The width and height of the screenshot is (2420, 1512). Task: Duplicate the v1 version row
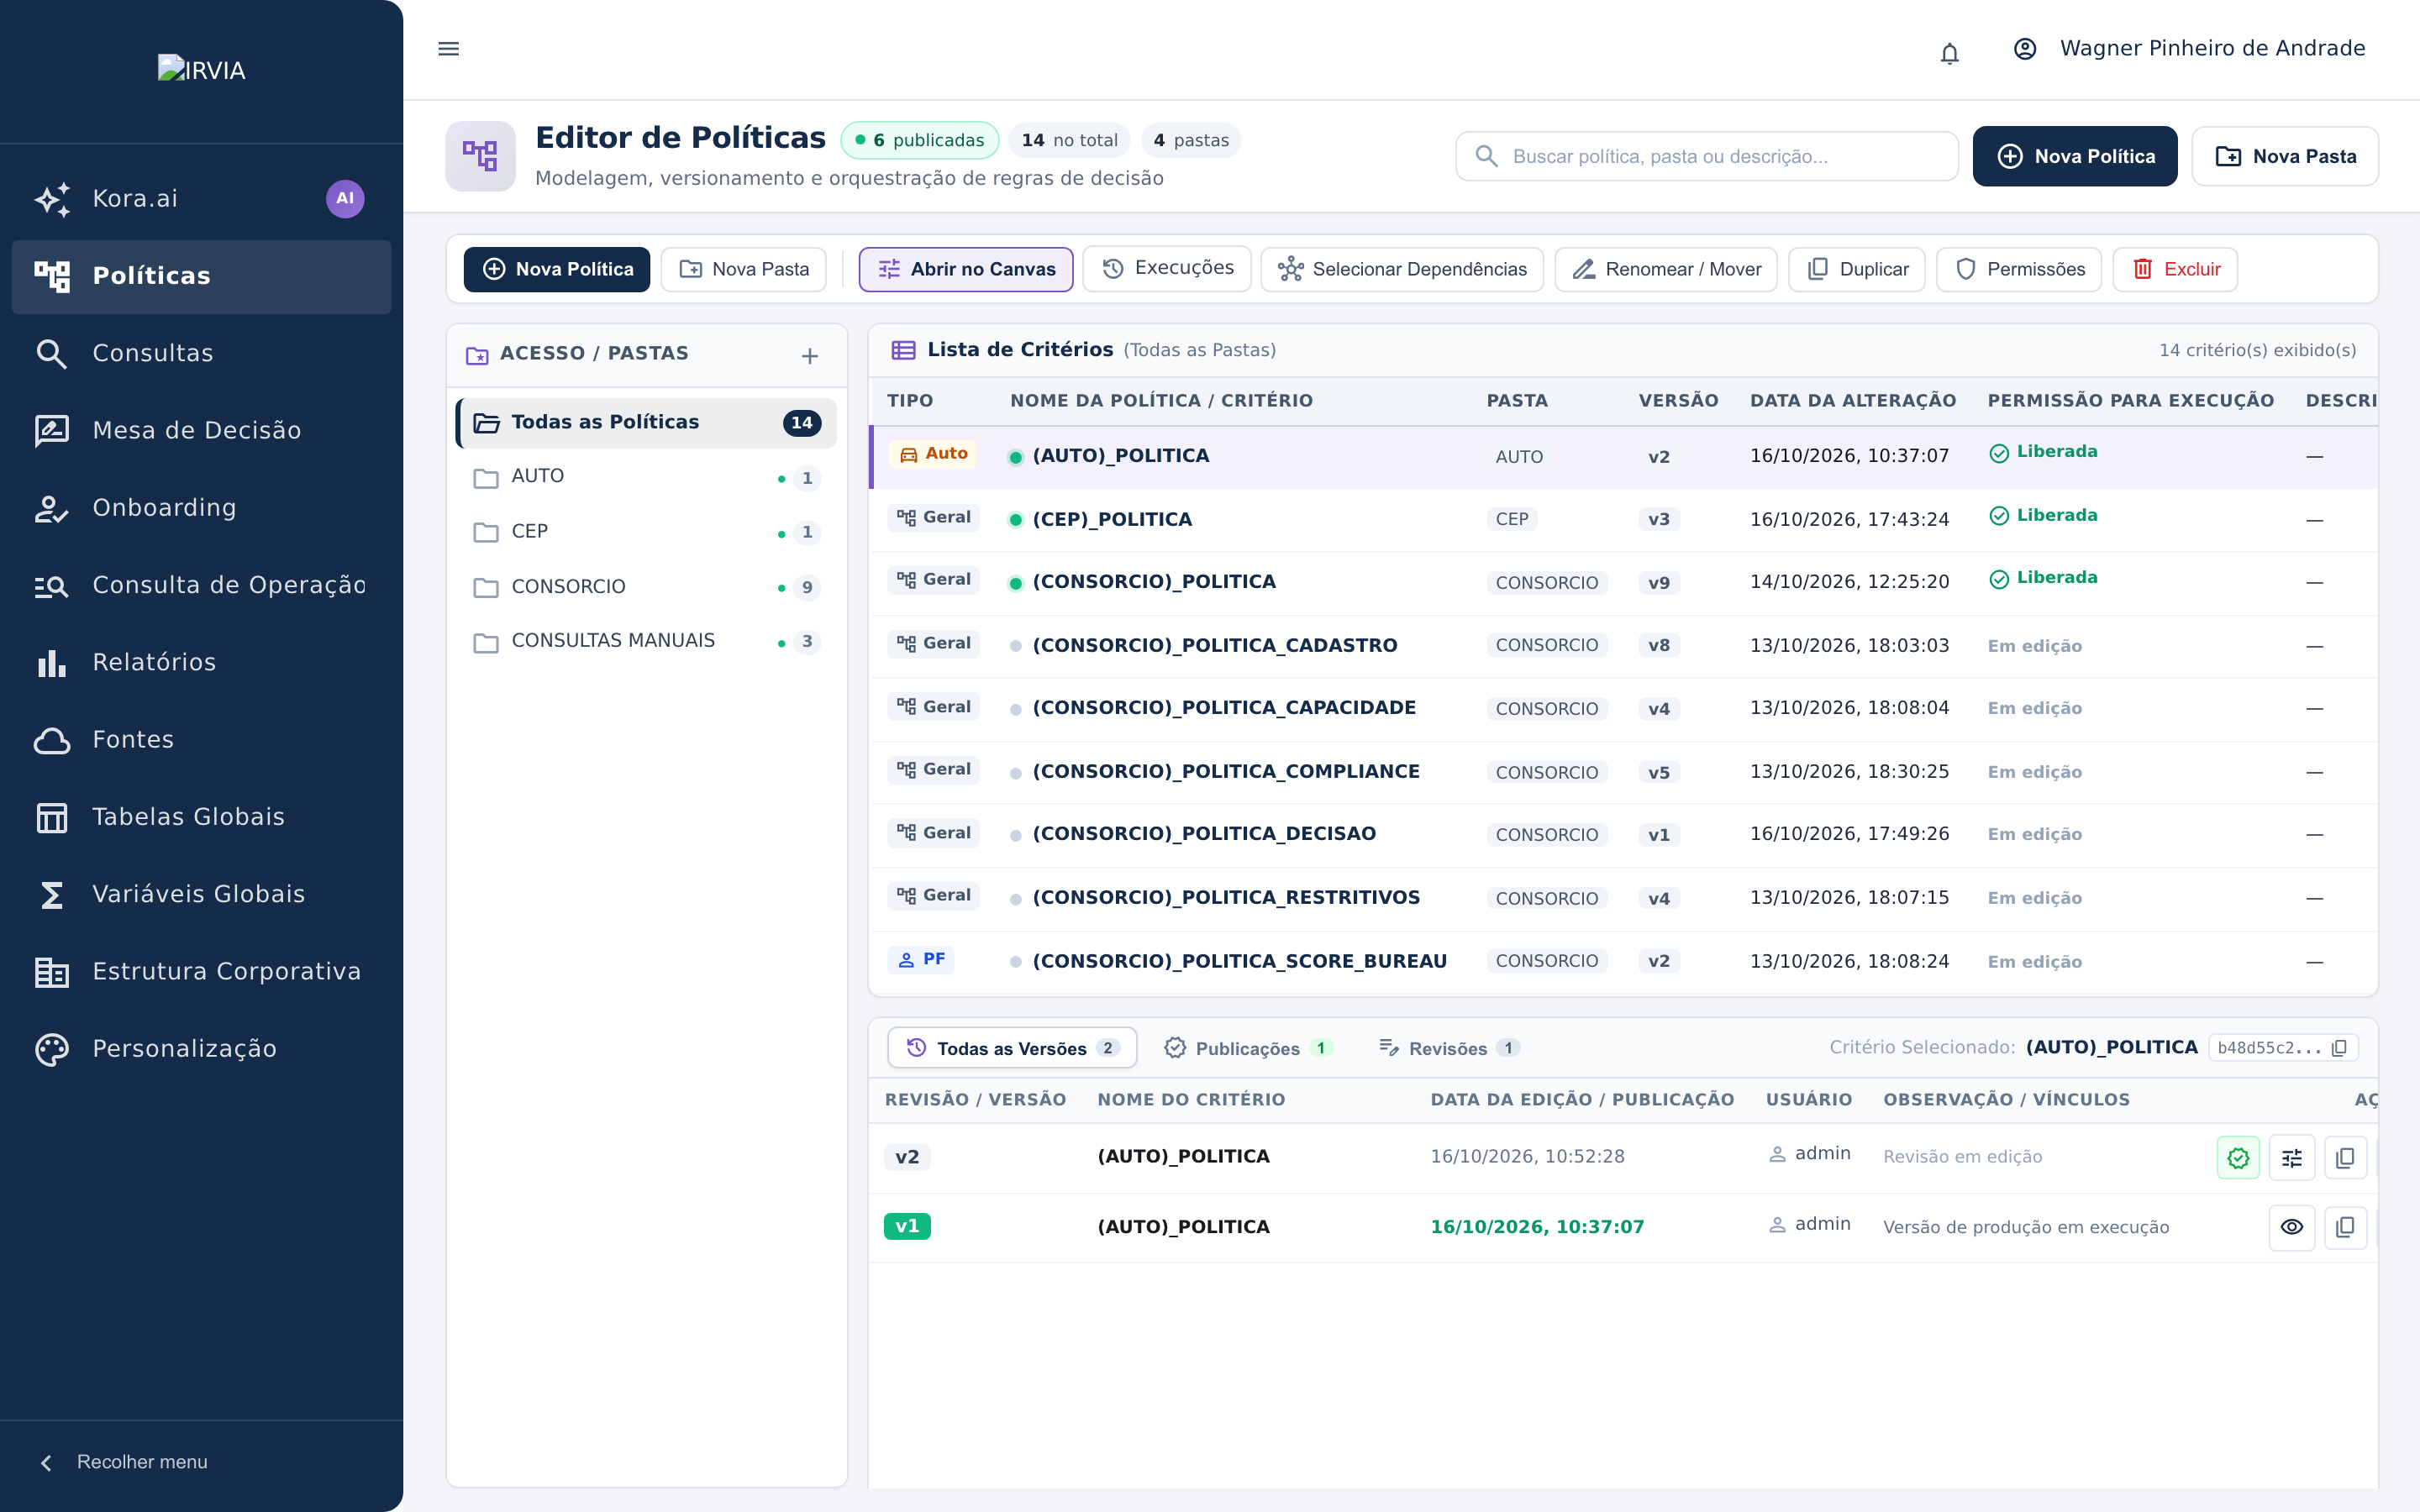point(2345,1227)
